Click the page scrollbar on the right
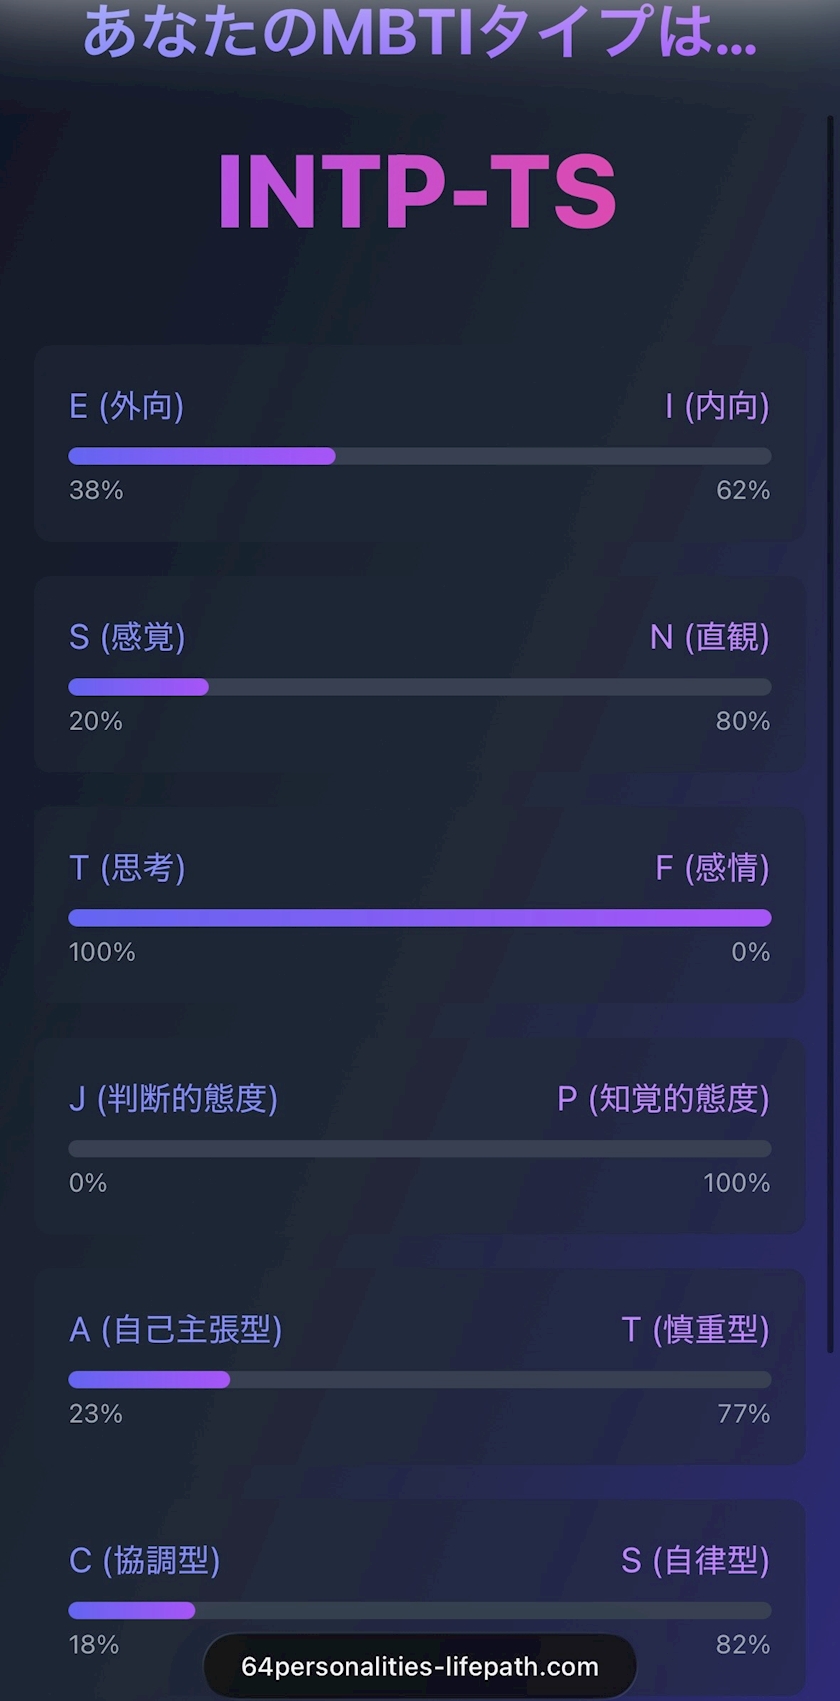The height and width of the screenshot is (1701, 840). pos(830,700)
